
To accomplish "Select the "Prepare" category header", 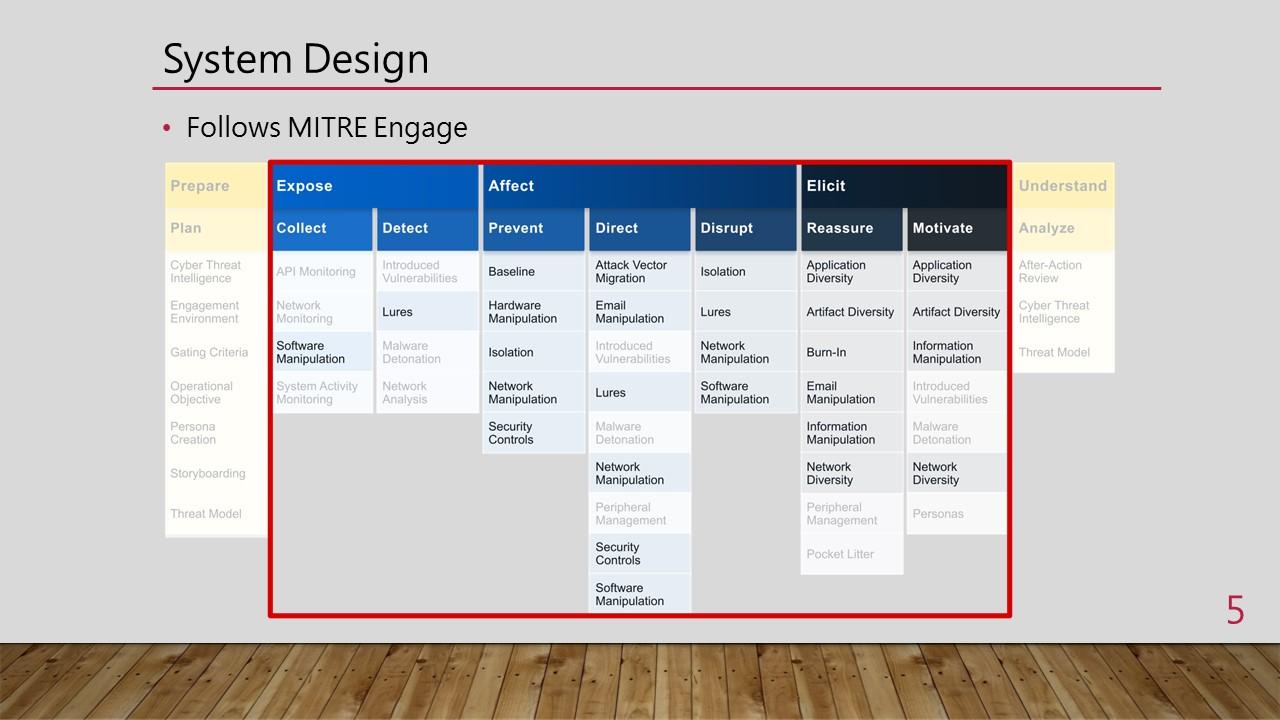I will [x=216, y=186].
